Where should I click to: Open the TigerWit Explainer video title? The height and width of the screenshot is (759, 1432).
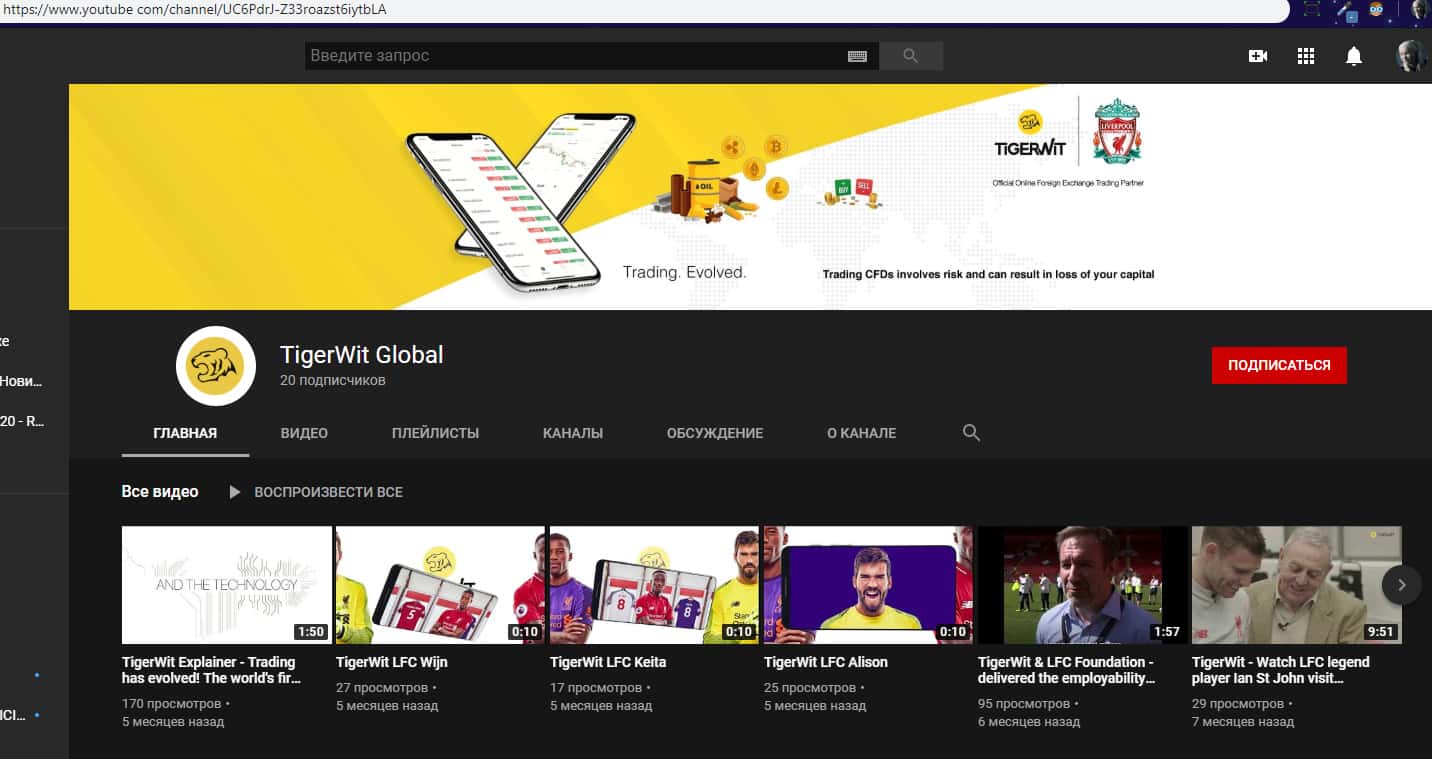click(211, 670)
